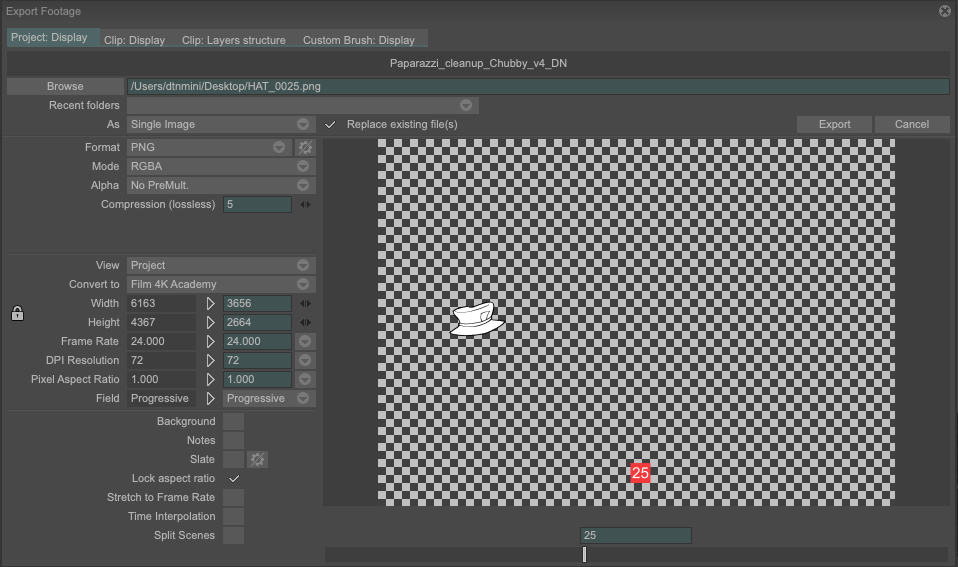Adjust Compression value with stepper arrows

tap(305, 205)
